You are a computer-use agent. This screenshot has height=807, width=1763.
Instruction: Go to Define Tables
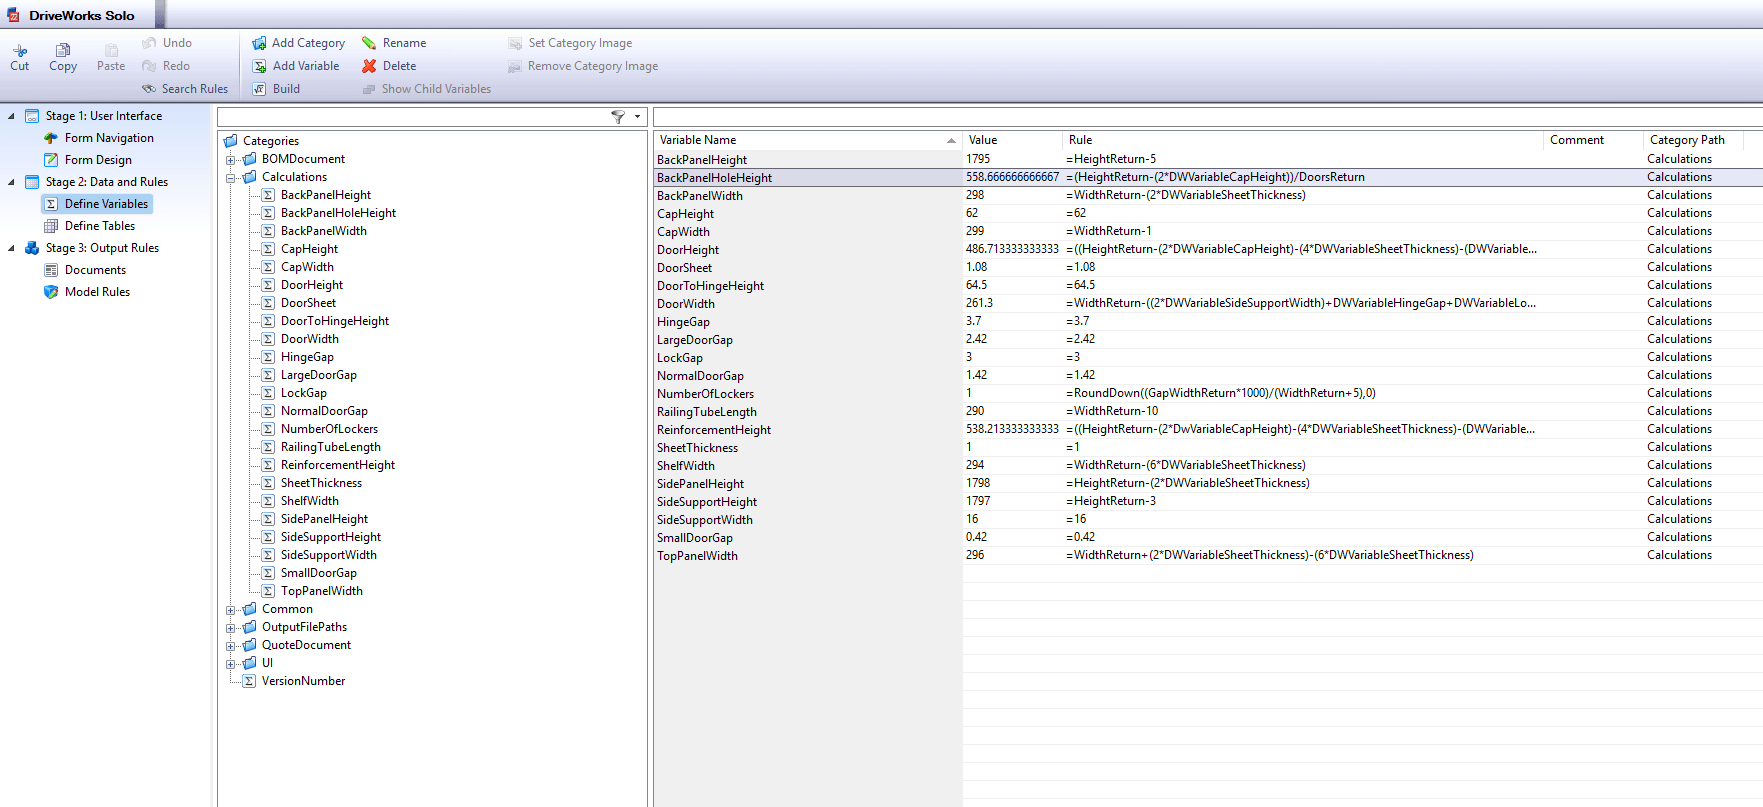tap(99, 226)
